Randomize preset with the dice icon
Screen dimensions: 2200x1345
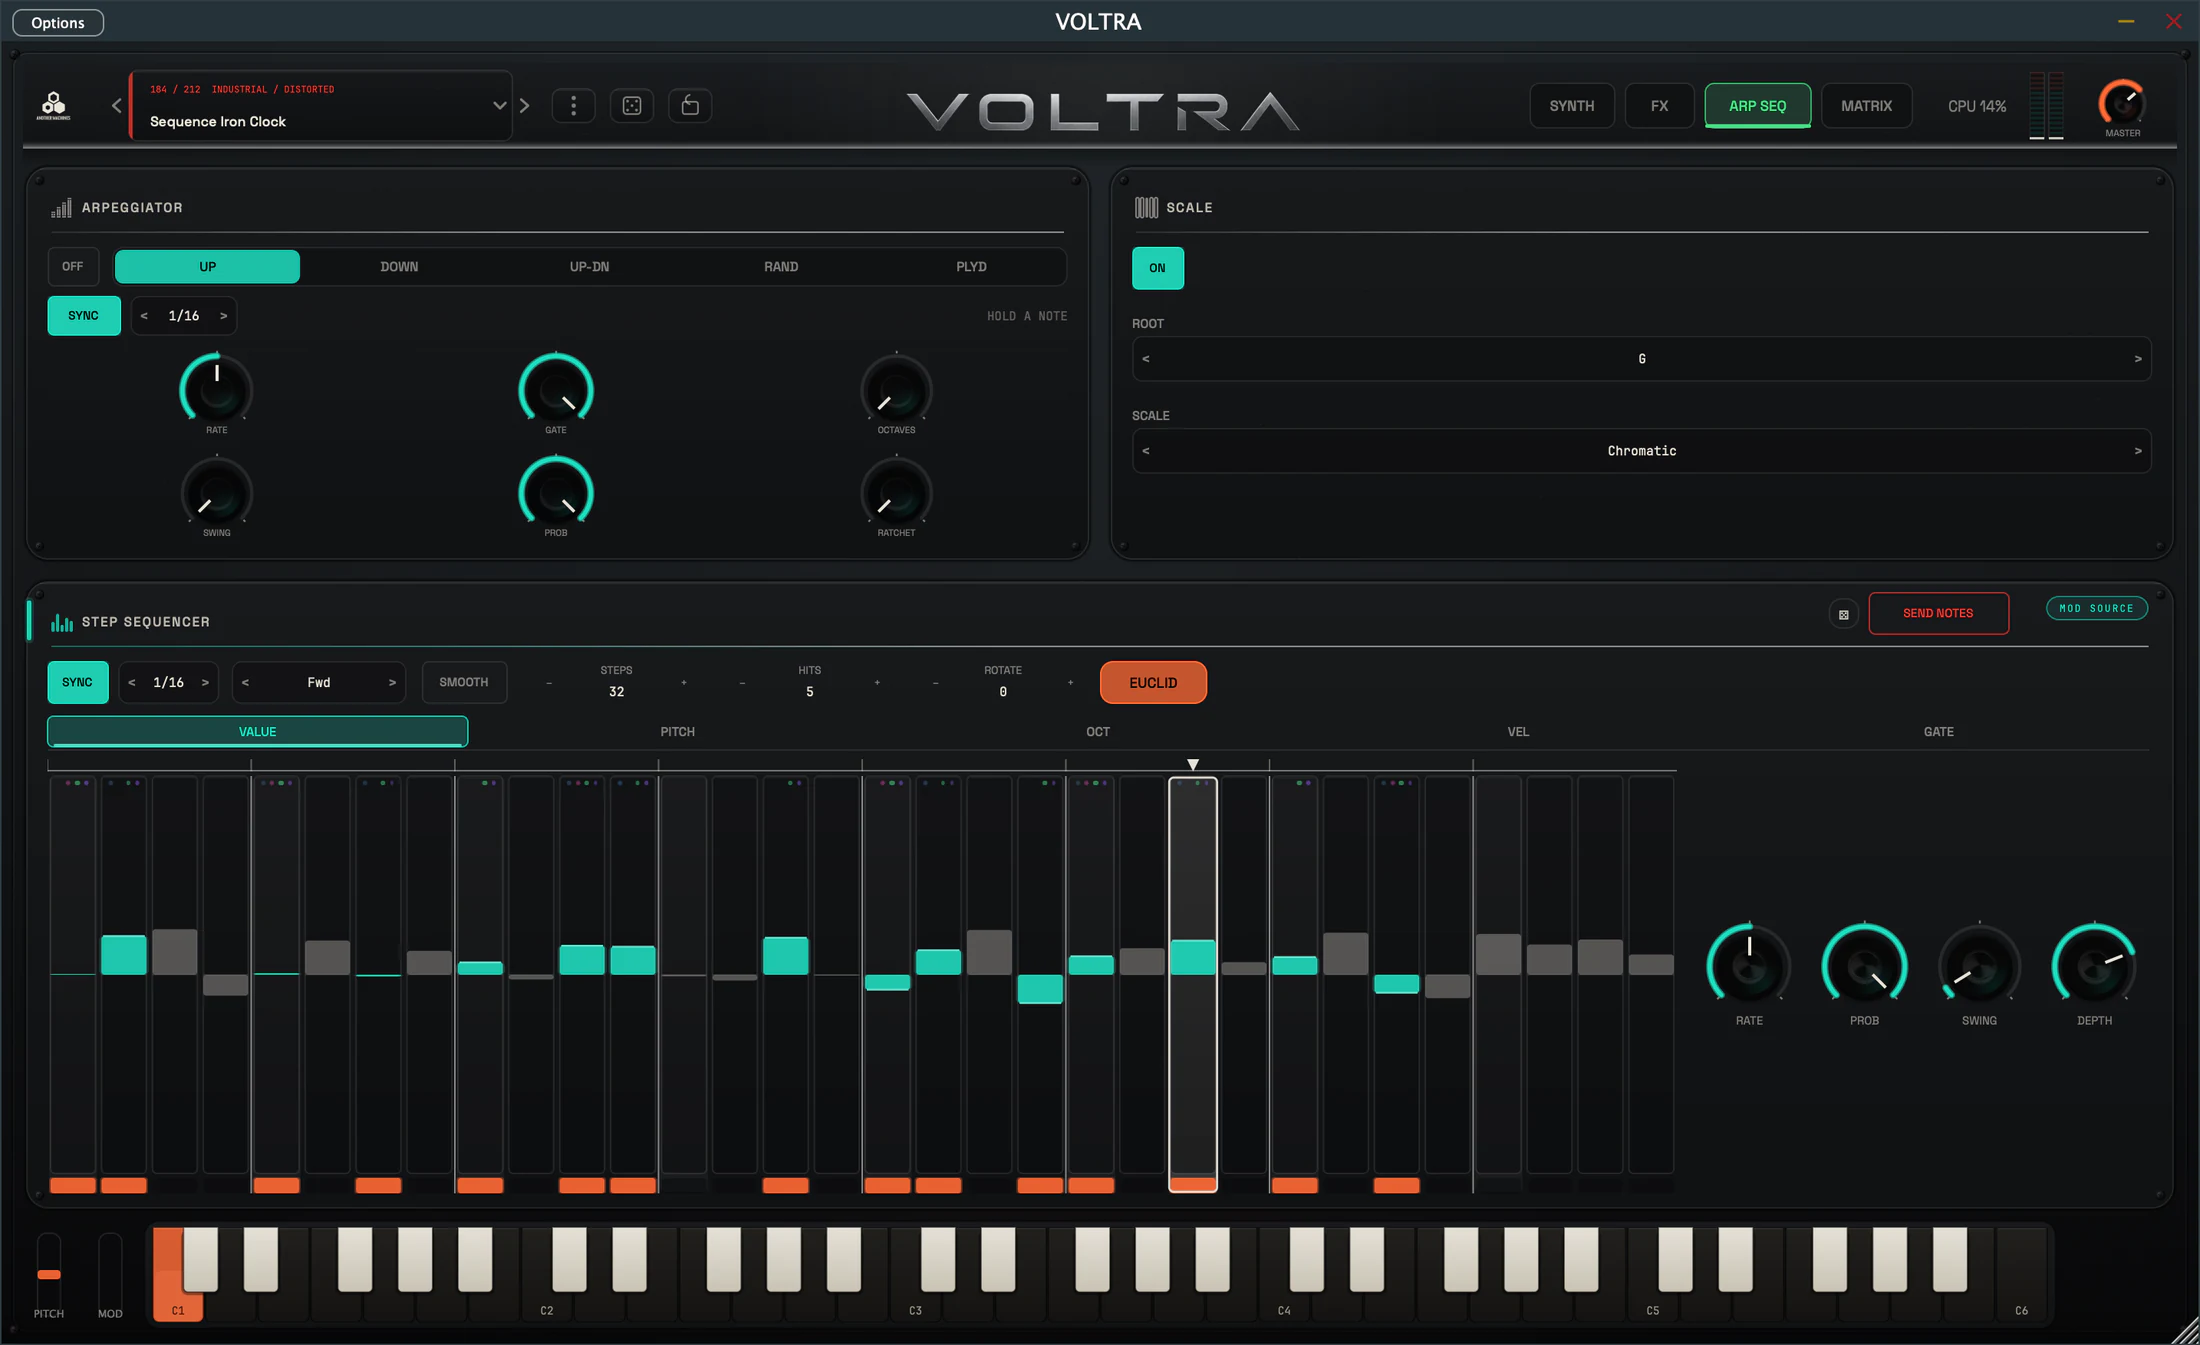[632, 105]
